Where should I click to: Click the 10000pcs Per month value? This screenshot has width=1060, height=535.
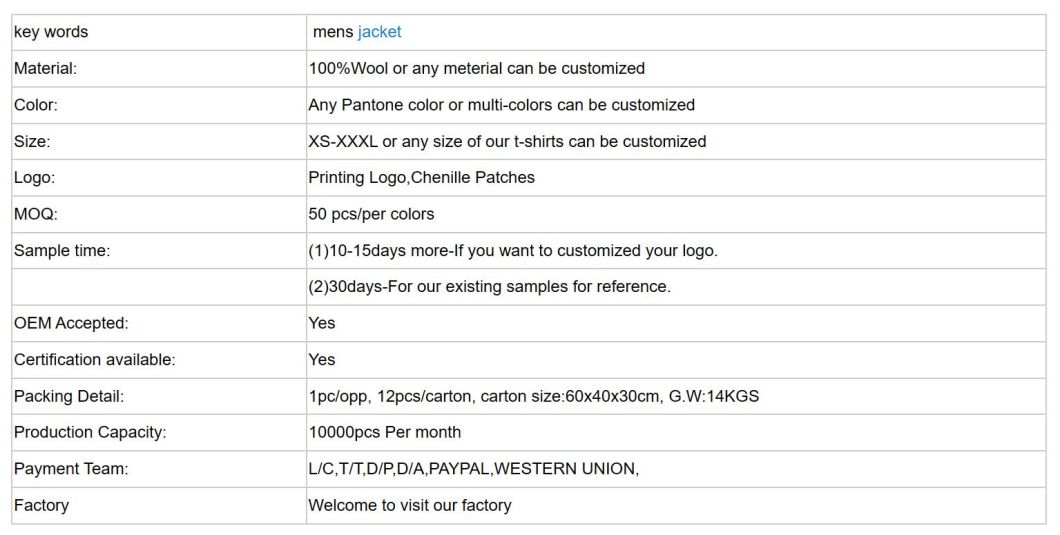(x=385, y=432)
